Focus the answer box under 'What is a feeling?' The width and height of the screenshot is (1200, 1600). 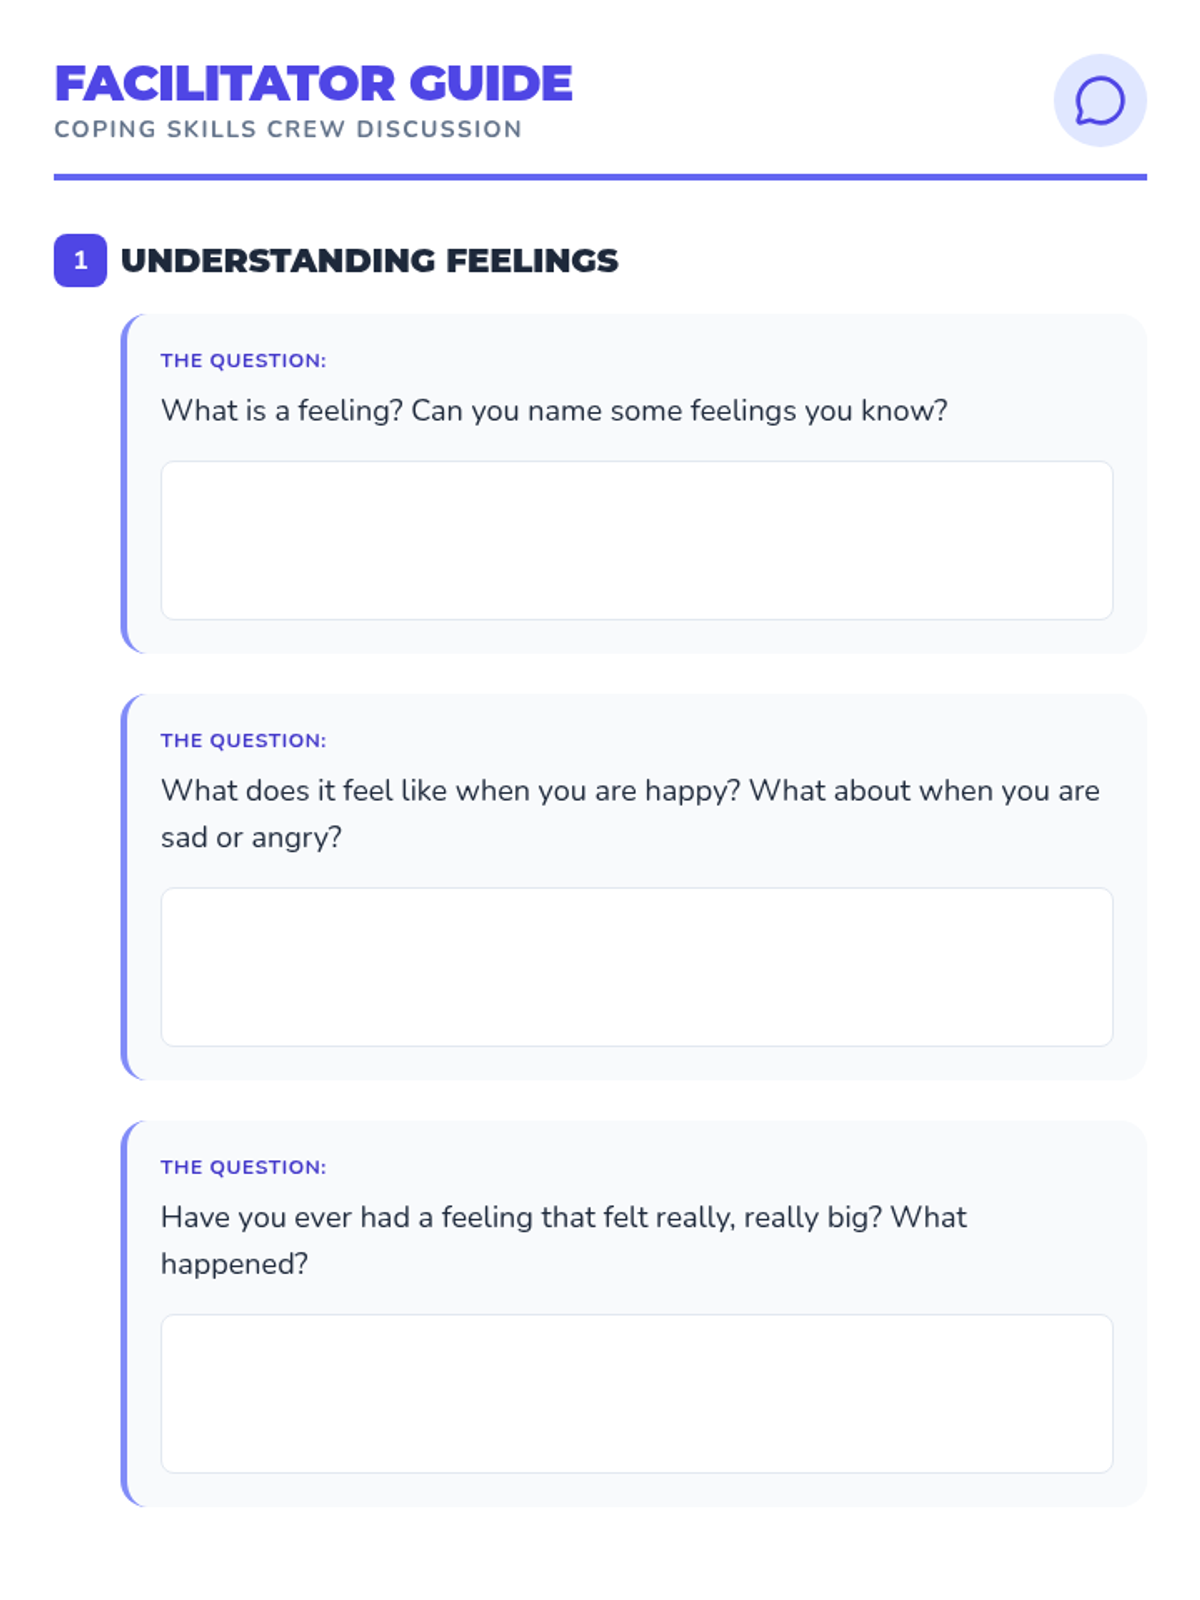[x=637, y=540]
